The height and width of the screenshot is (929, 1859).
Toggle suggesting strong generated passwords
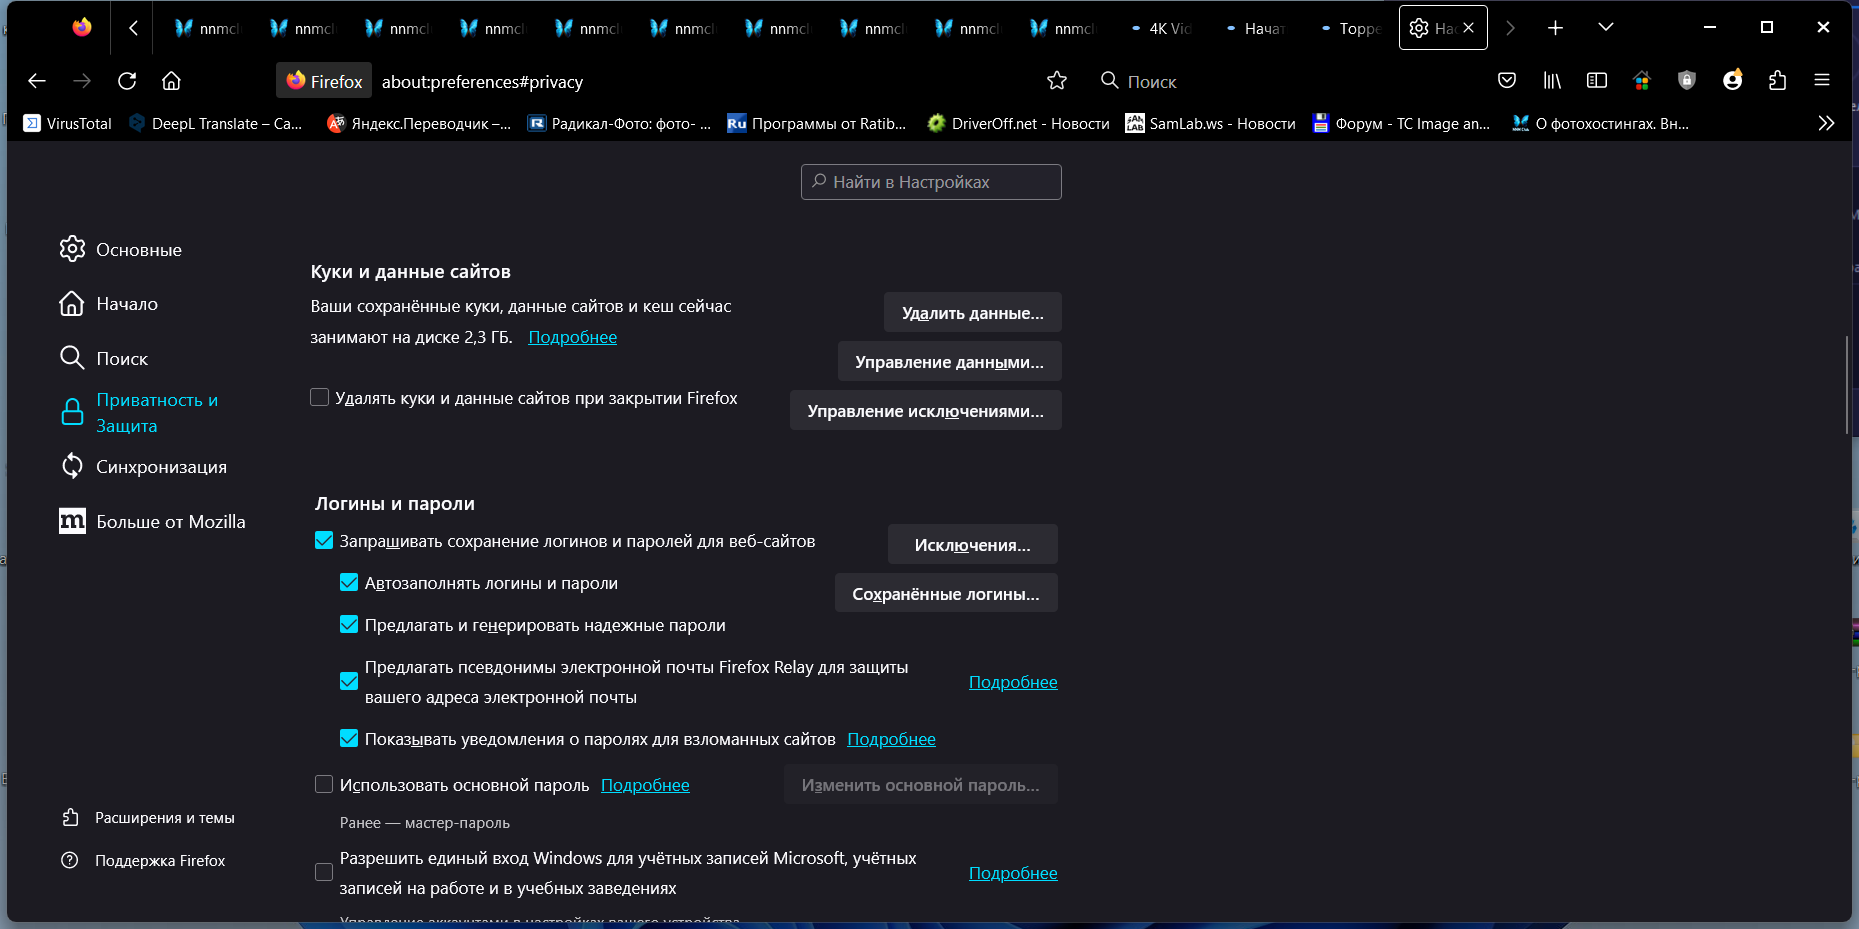point(349,624)
